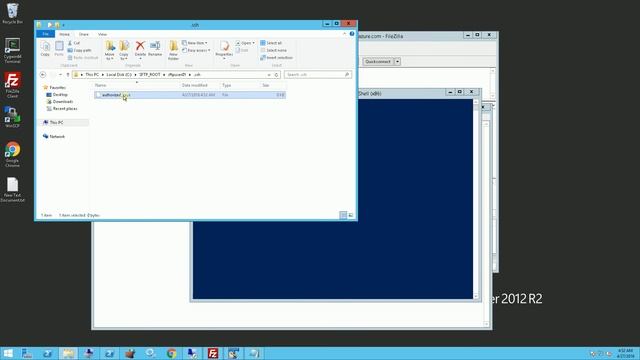Open the New item dropdown
Image resolution: width=640 pixels, height=360 pixels.
pos(195,43)
